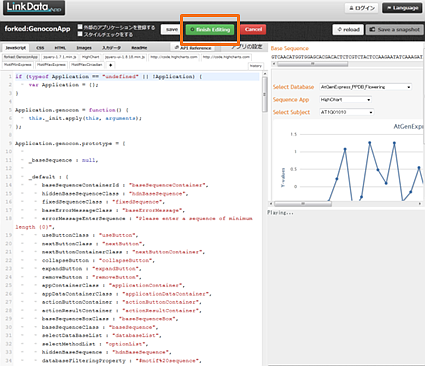
Task: Click the Base Sequence horizontal scrollbar thumb
Action: click(312, 64)
